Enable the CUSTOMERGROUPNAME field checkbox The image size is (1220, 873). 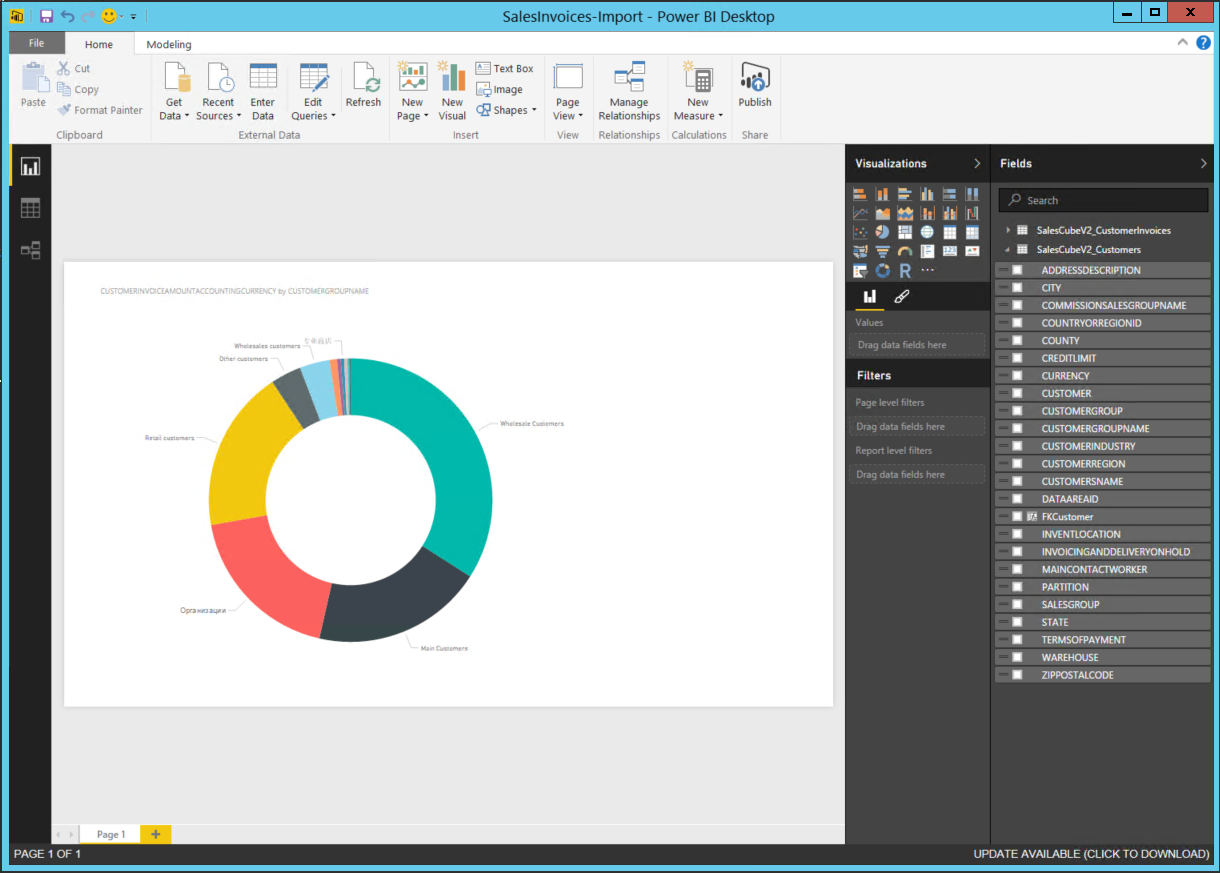[1017, 429]
